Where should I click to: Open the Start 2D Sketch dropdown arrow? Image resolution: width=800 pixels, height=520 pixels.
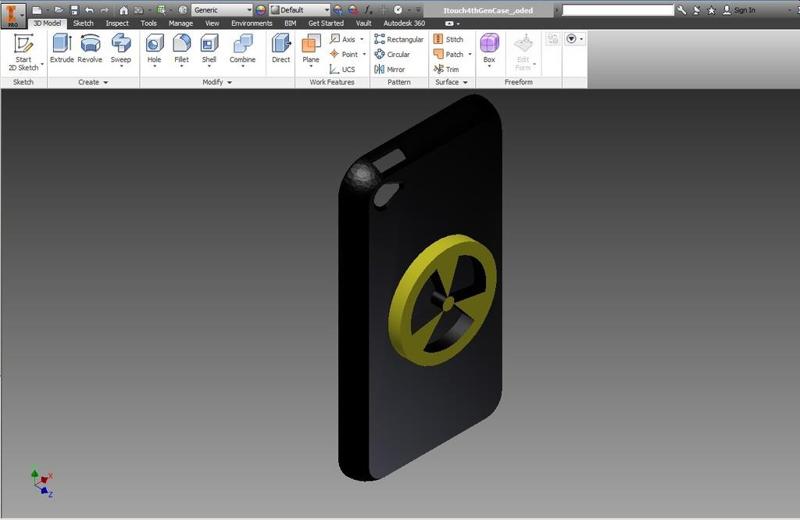(x=42, y=65)
